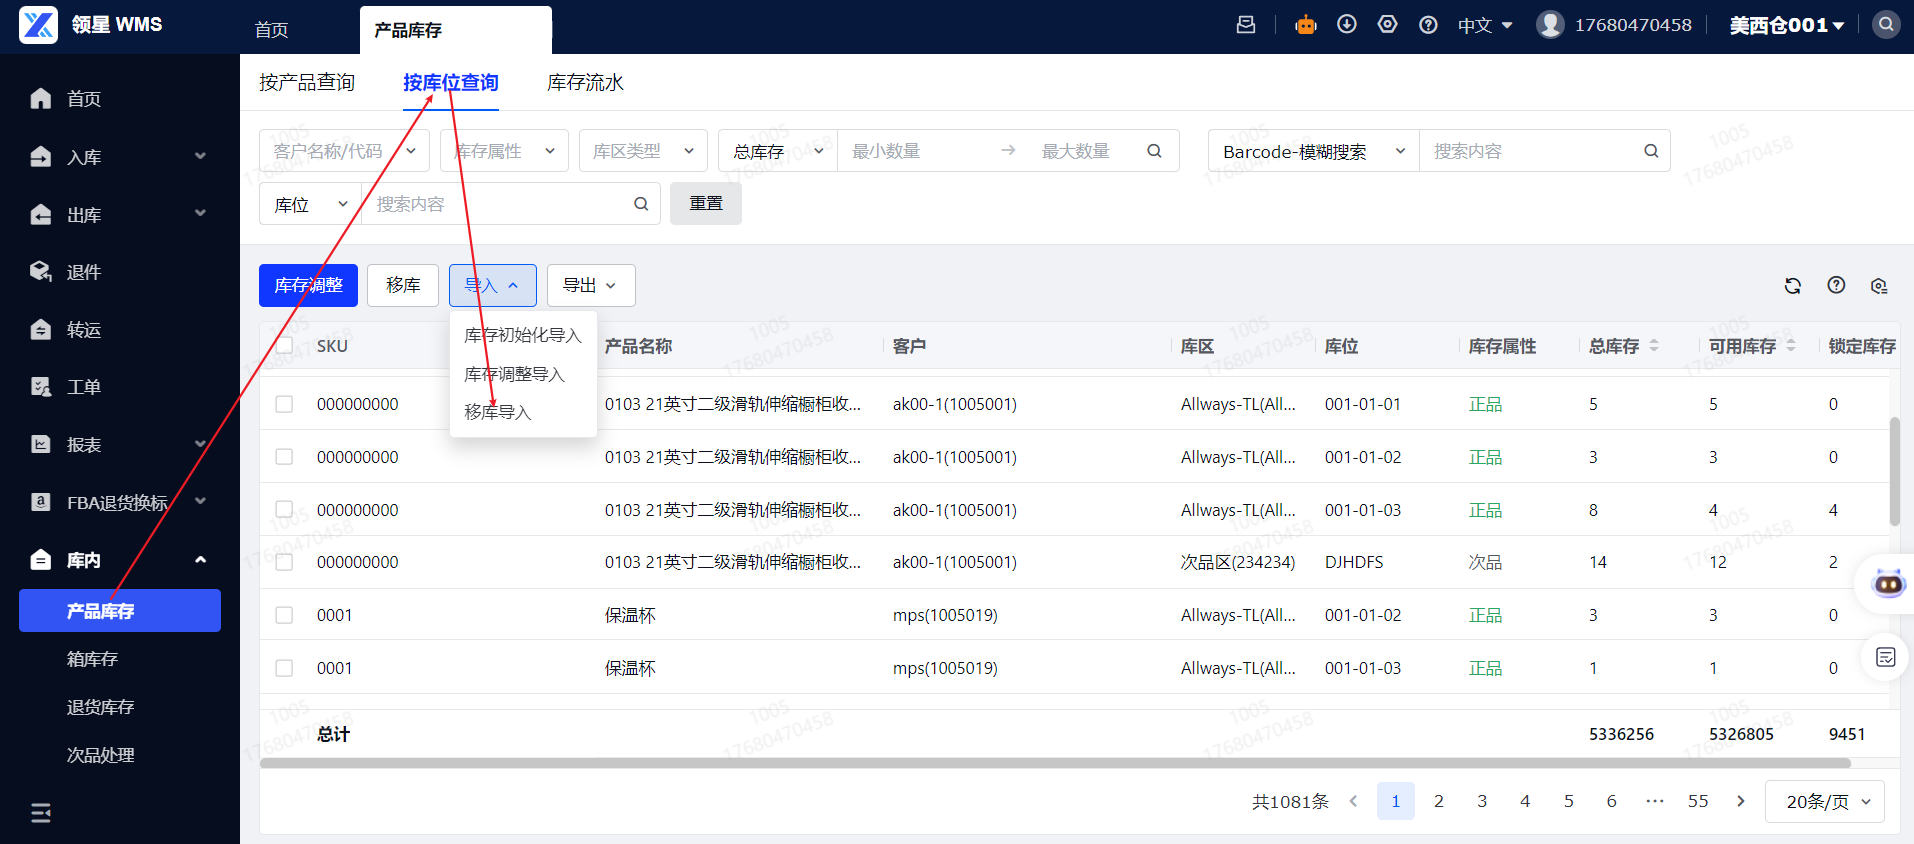Viewport: 1914px width, 844px height.
Task: Go to next page arrow
Action: click(x=1741, y=801)
